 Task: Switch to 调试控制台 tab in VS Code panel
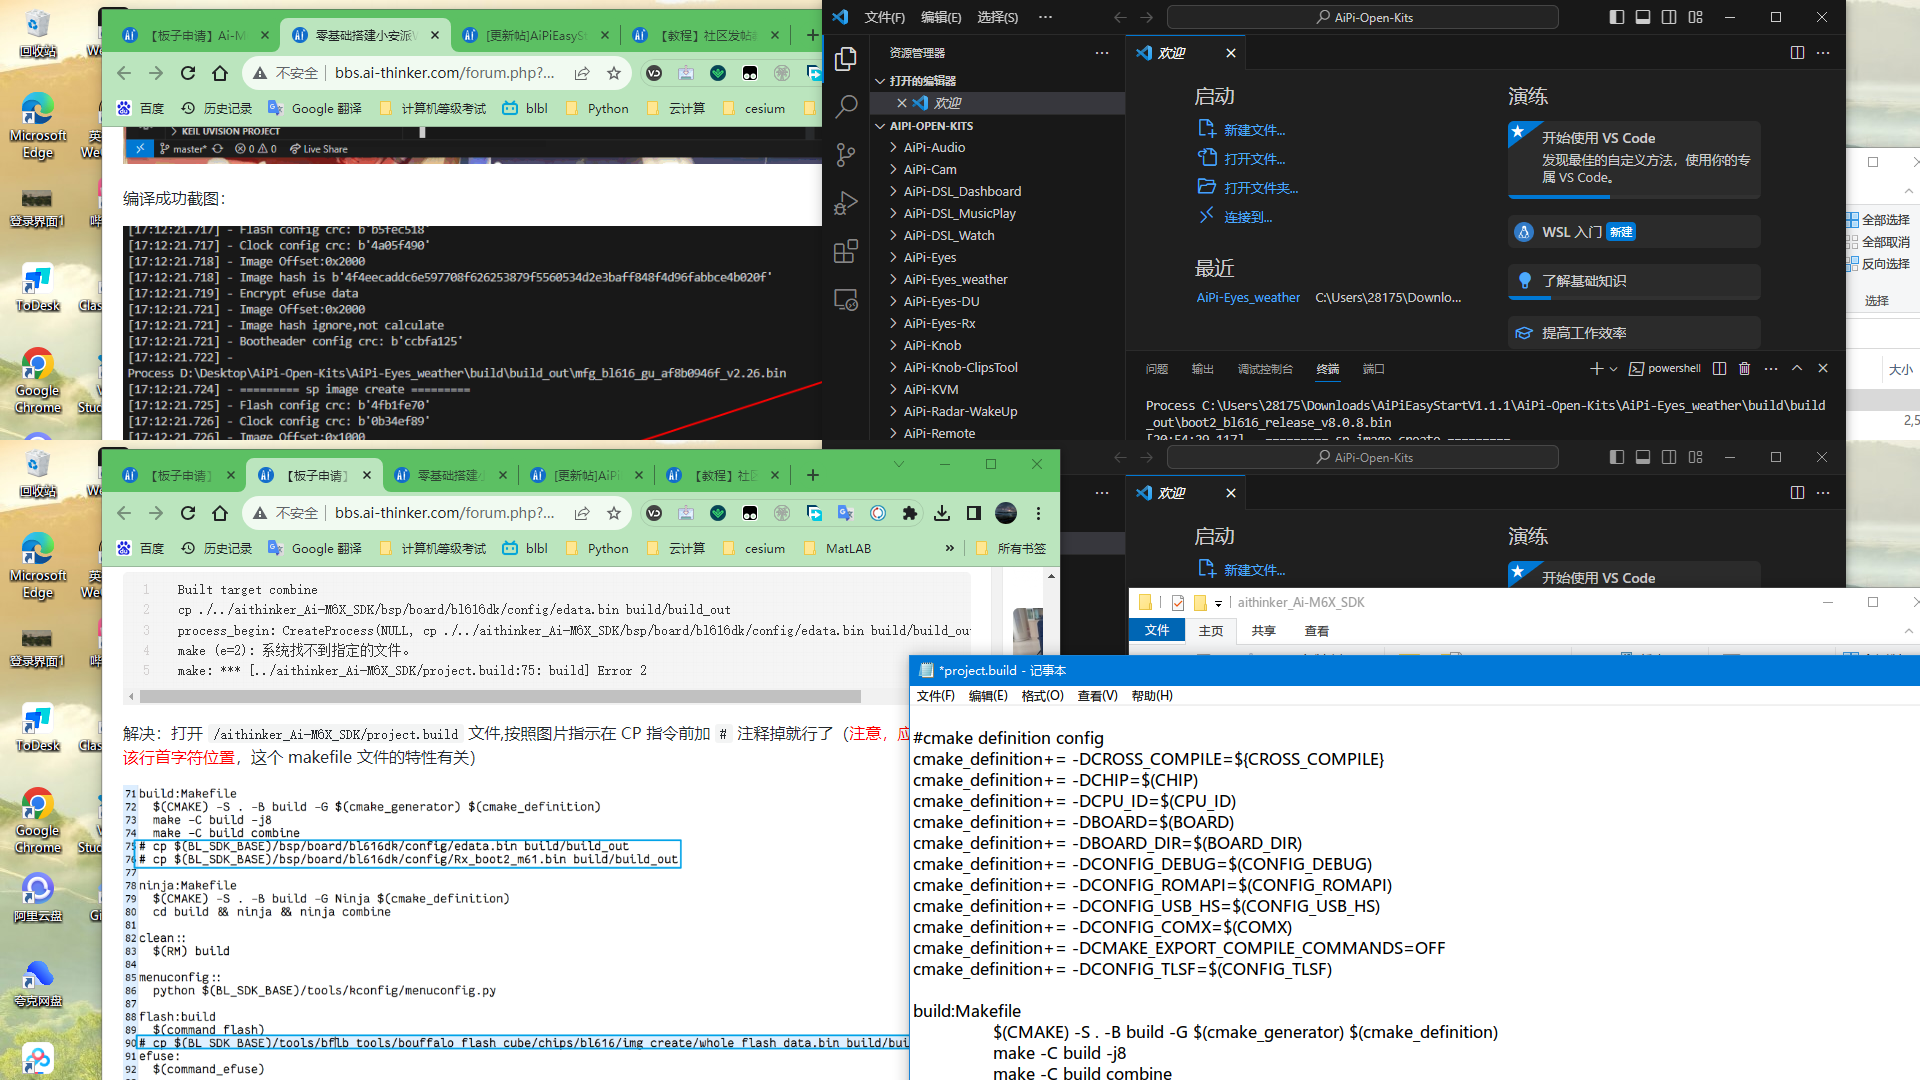(1265, 369)
